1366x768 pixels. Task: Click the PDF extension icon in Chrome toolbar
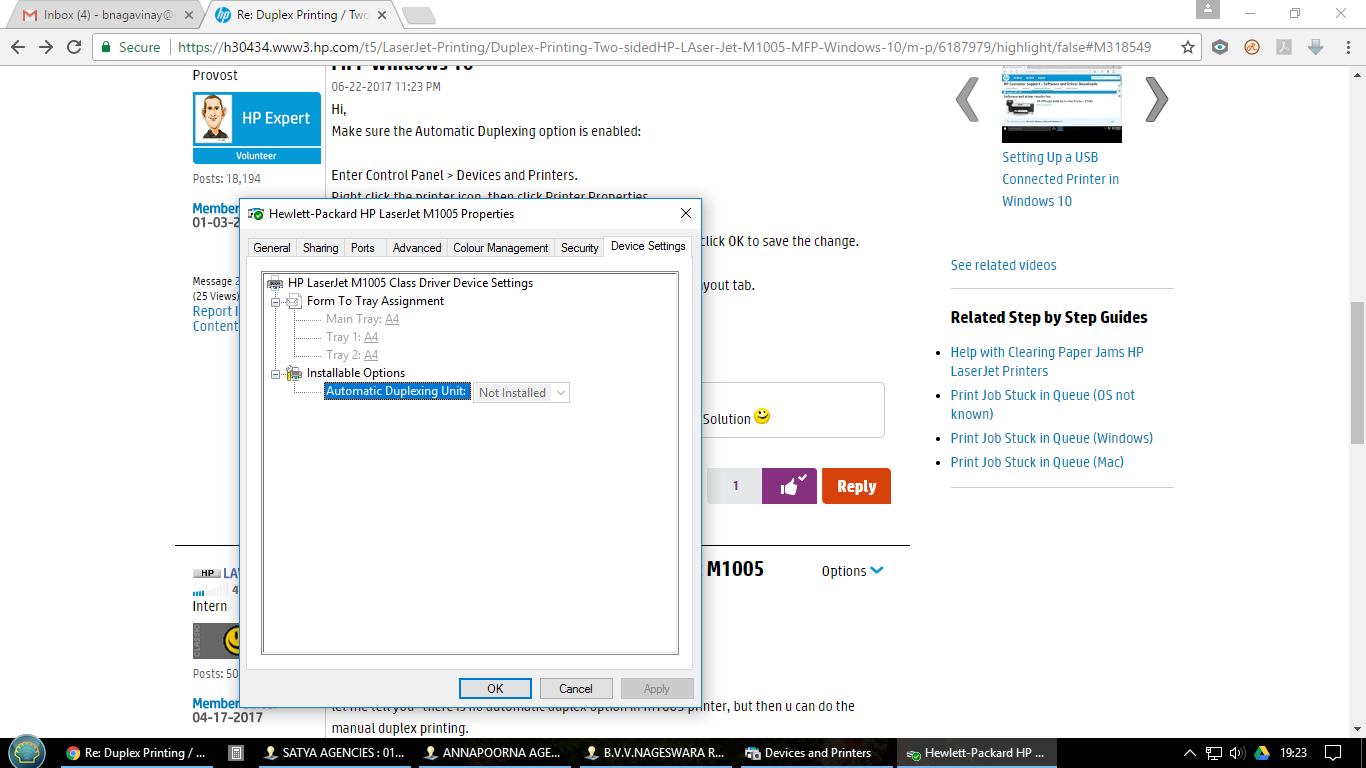point(1284,47)
